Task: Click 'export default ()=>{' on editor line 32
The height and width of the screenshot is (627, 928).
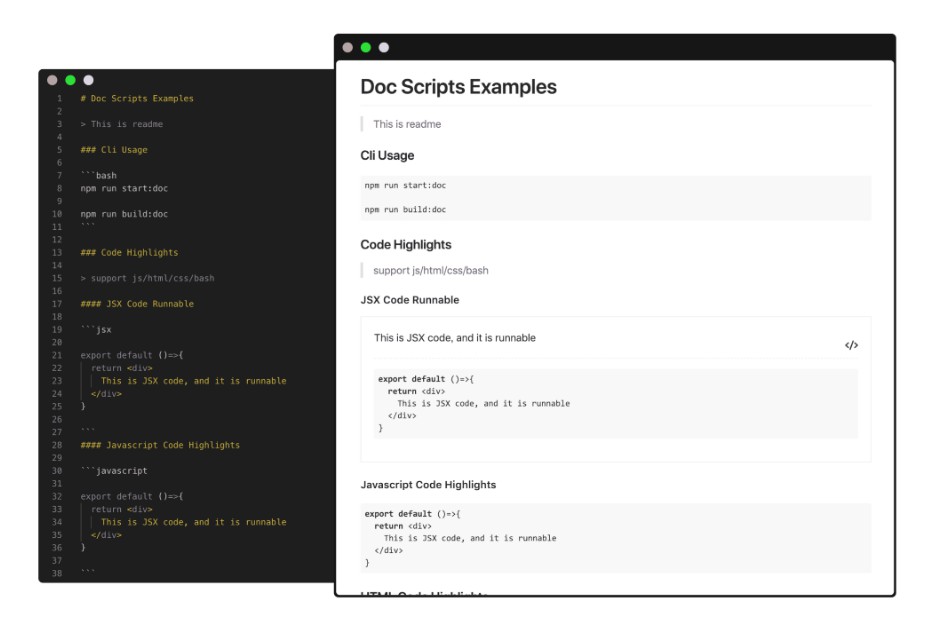Action: point(131,497)
